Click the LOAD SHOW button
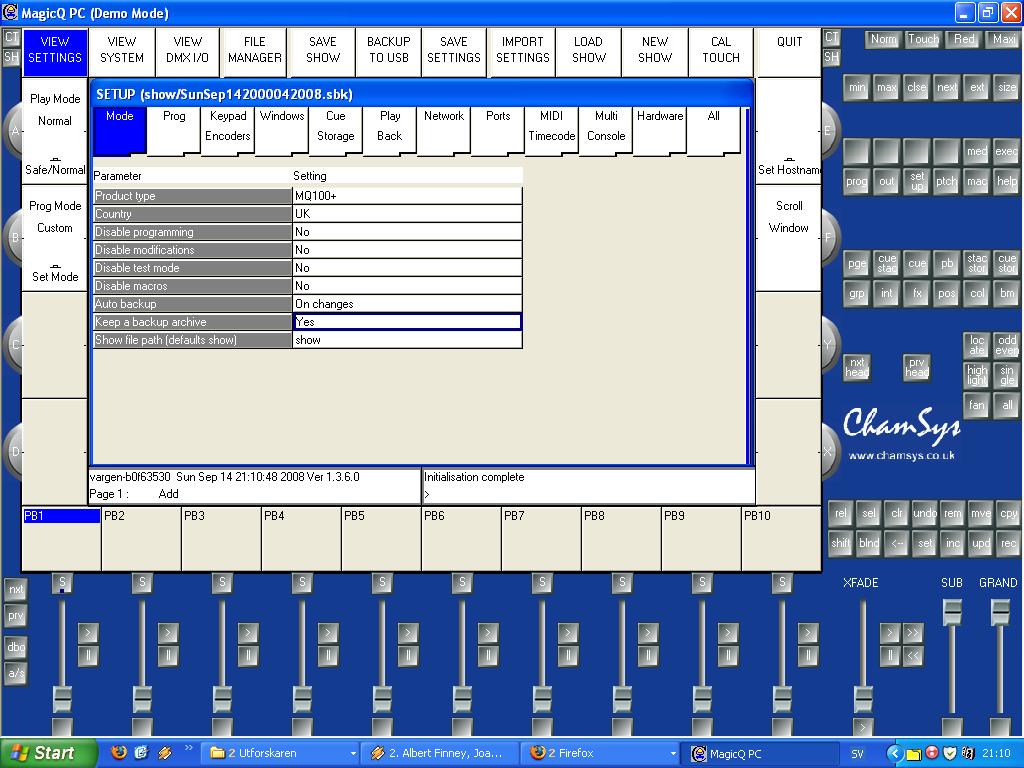This screenshot has height=768, width=1024. [588, 50]
